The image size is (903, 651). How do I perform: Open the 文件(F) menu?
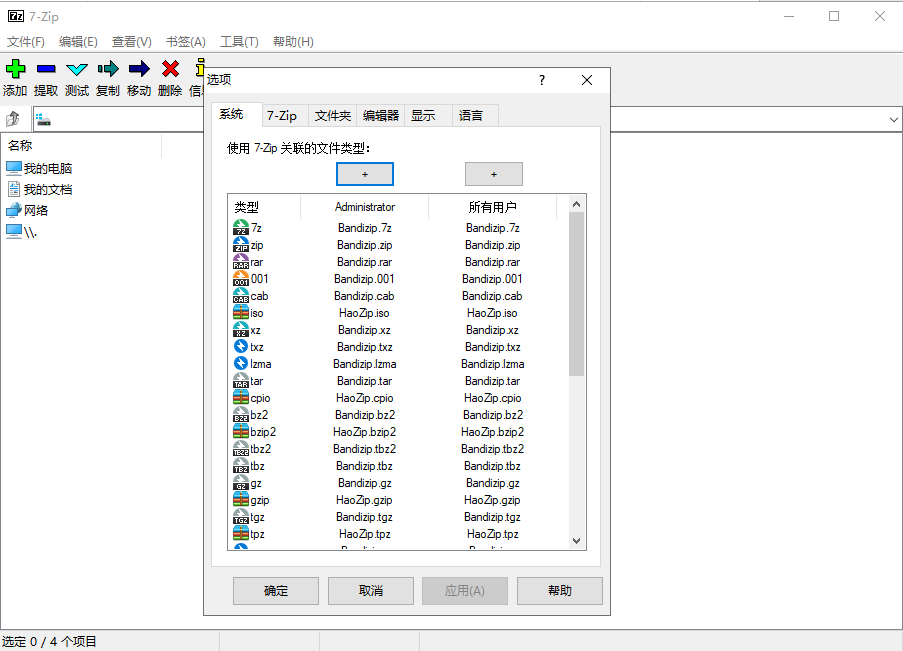click(25, 41)
